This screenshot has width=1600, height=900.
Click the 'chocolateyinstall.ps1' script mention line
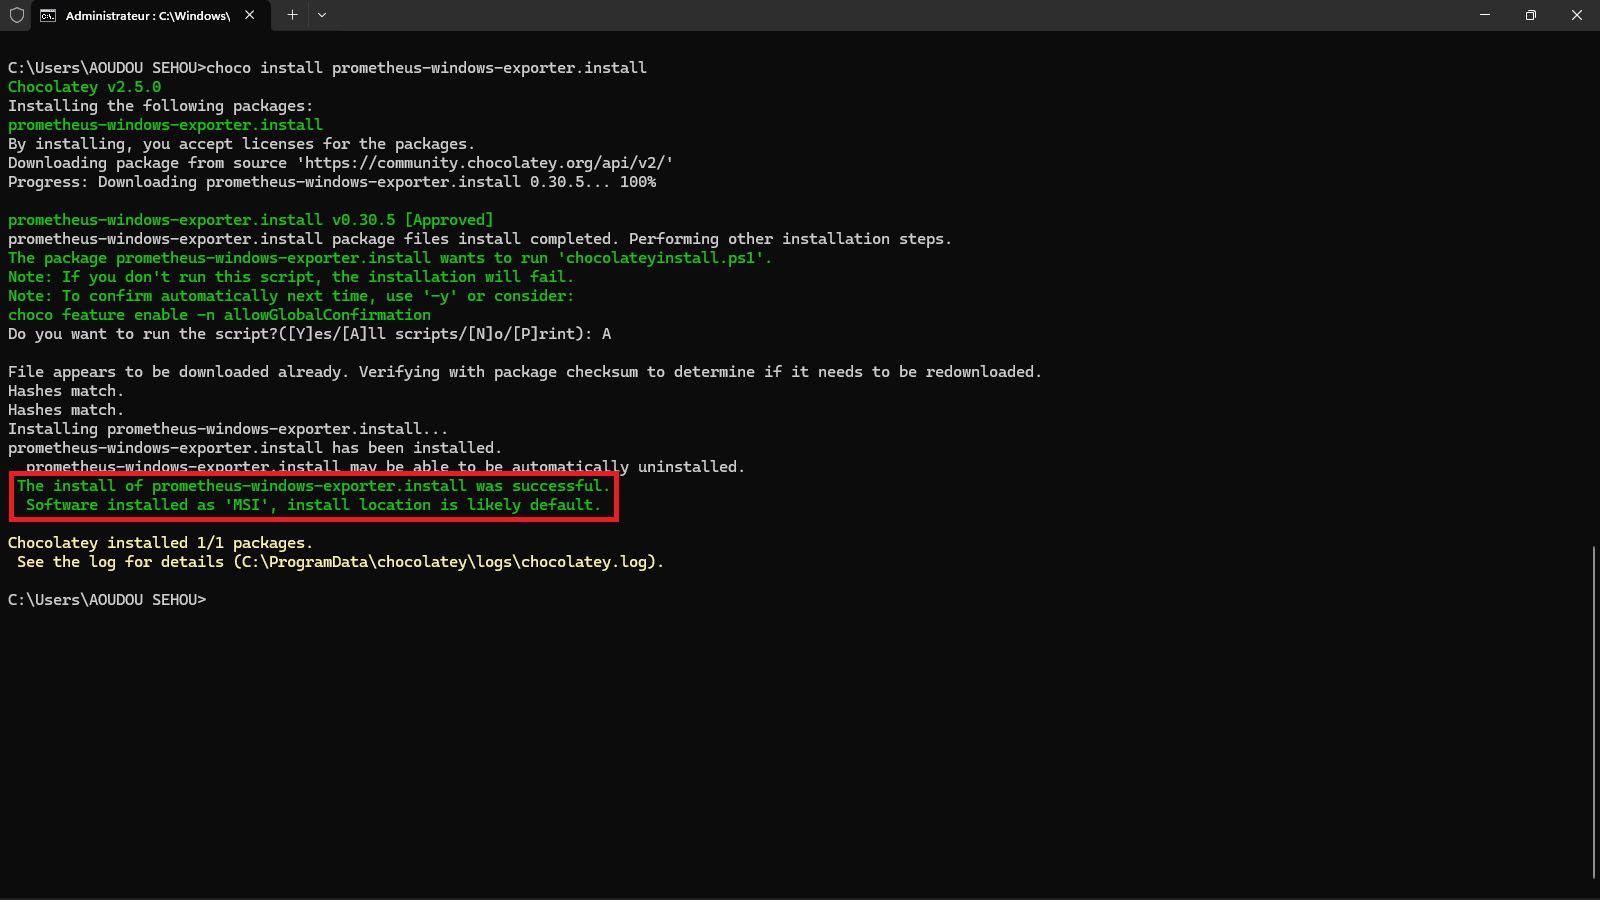pyautogui.click(x=390, y=258)
